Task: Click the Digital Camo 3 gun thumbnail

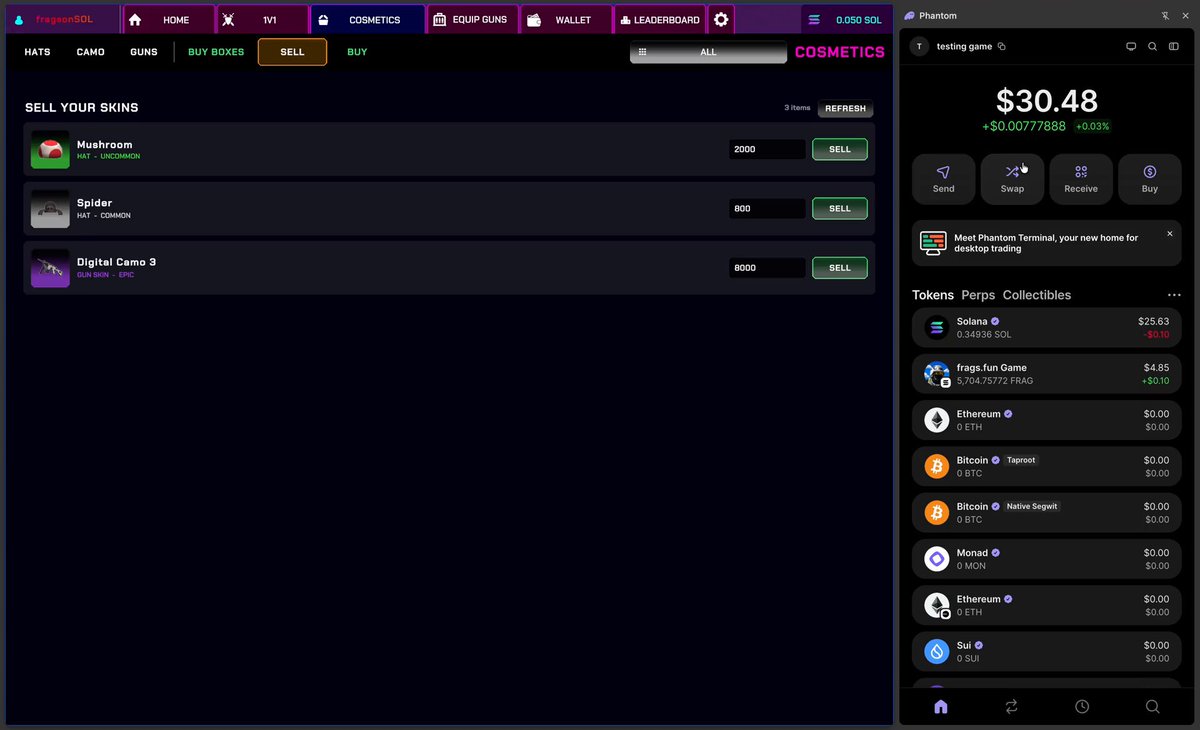Action: click(50, 268)
